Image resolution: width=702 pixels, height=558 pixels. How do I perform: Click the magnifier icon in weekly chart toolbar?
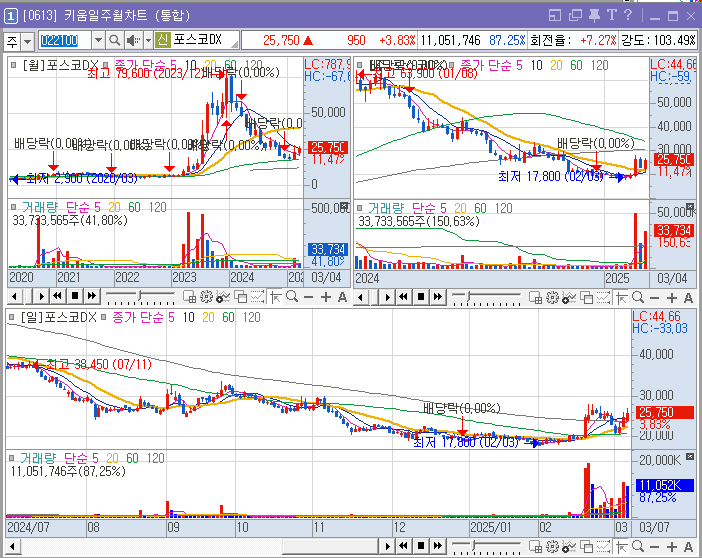click(x=638, y=297)
